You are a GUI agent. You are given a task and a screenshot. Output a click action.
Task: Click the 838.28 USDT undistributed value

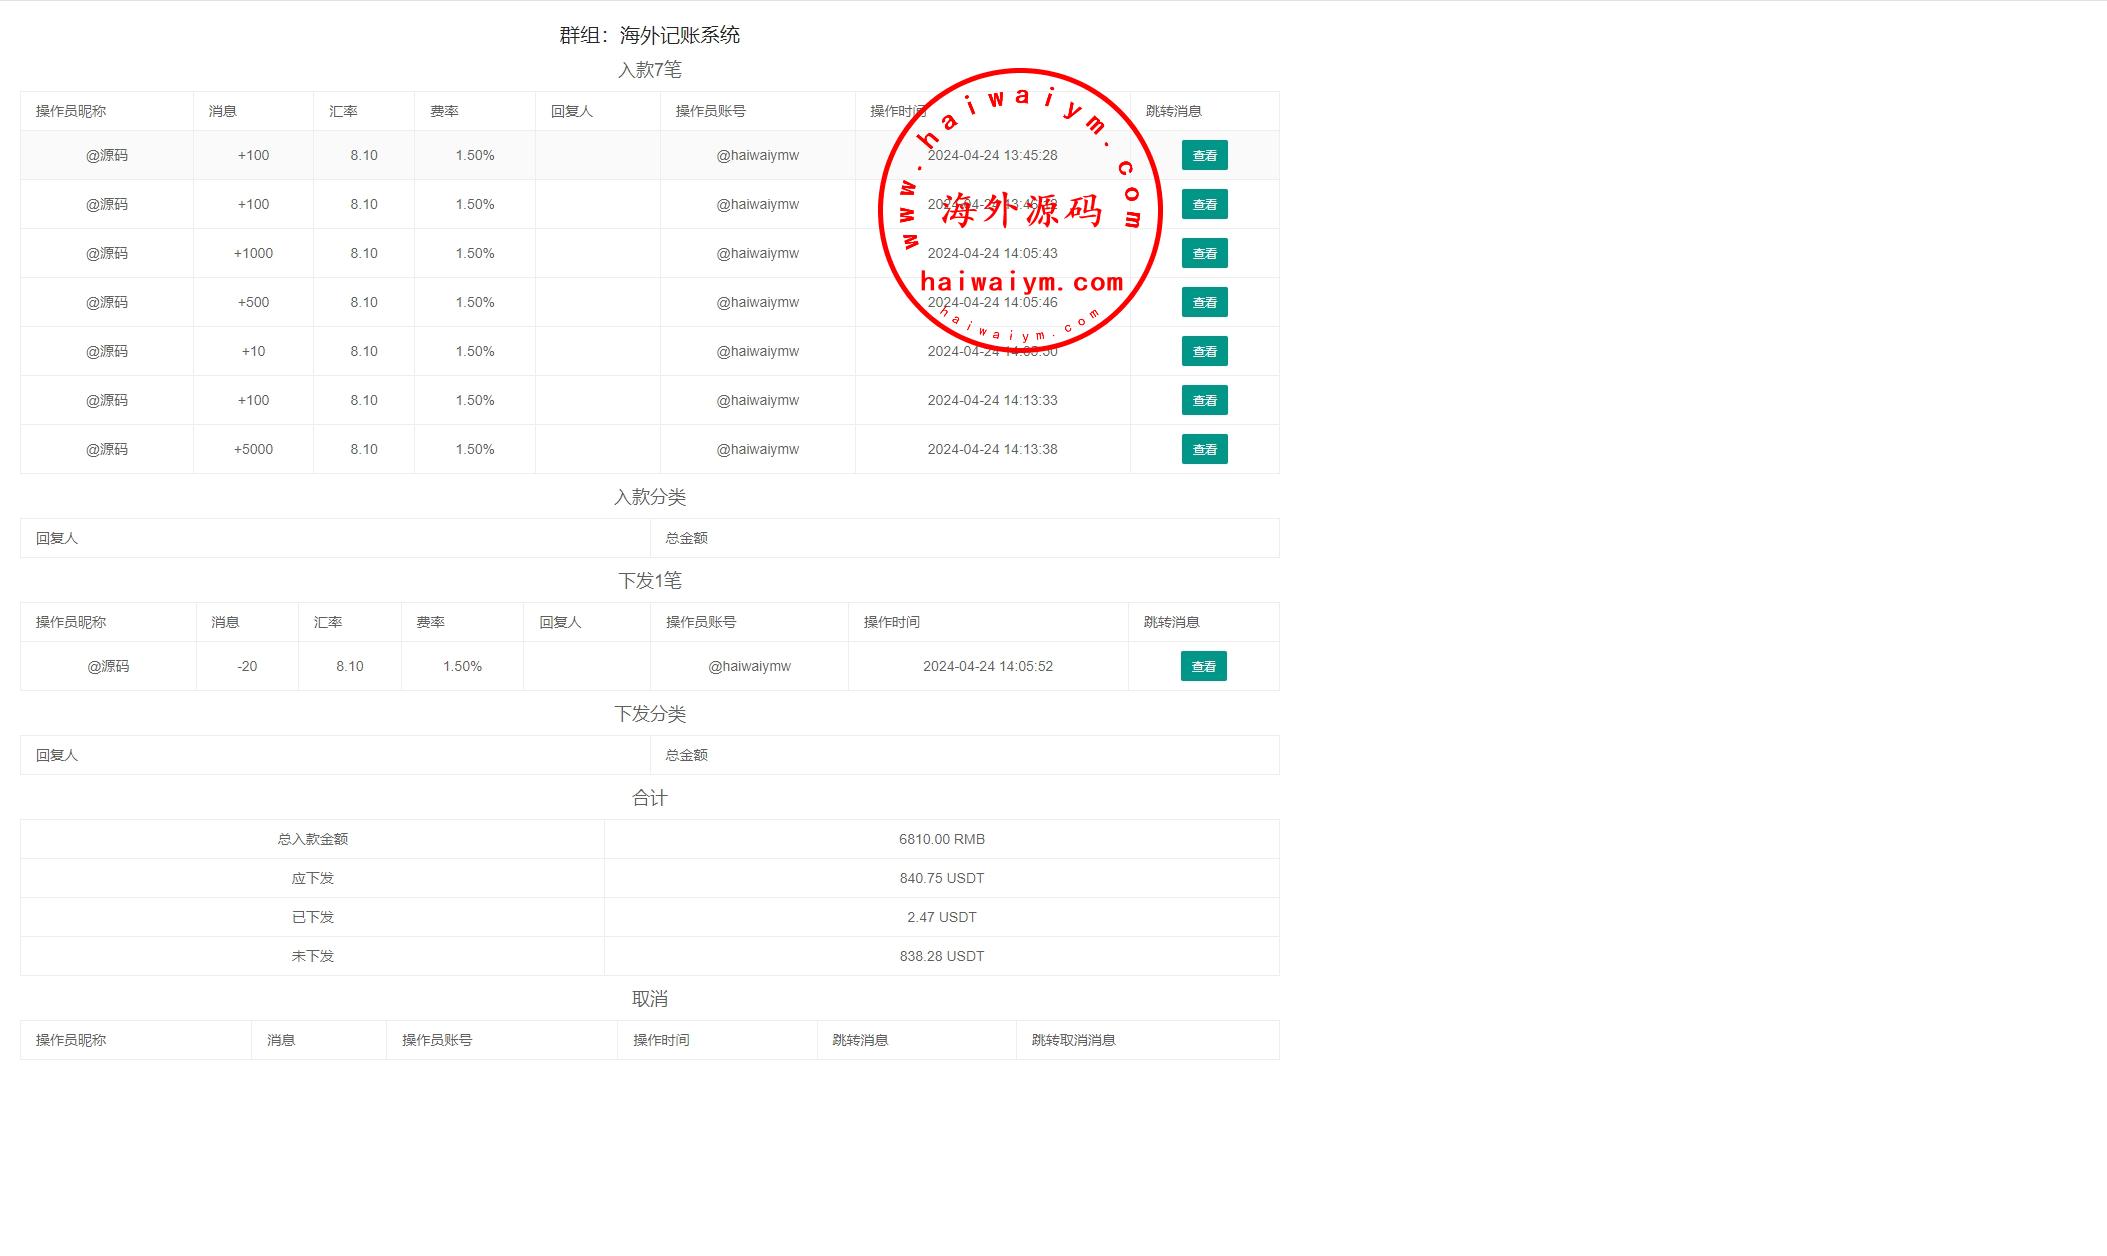(941, 956)
